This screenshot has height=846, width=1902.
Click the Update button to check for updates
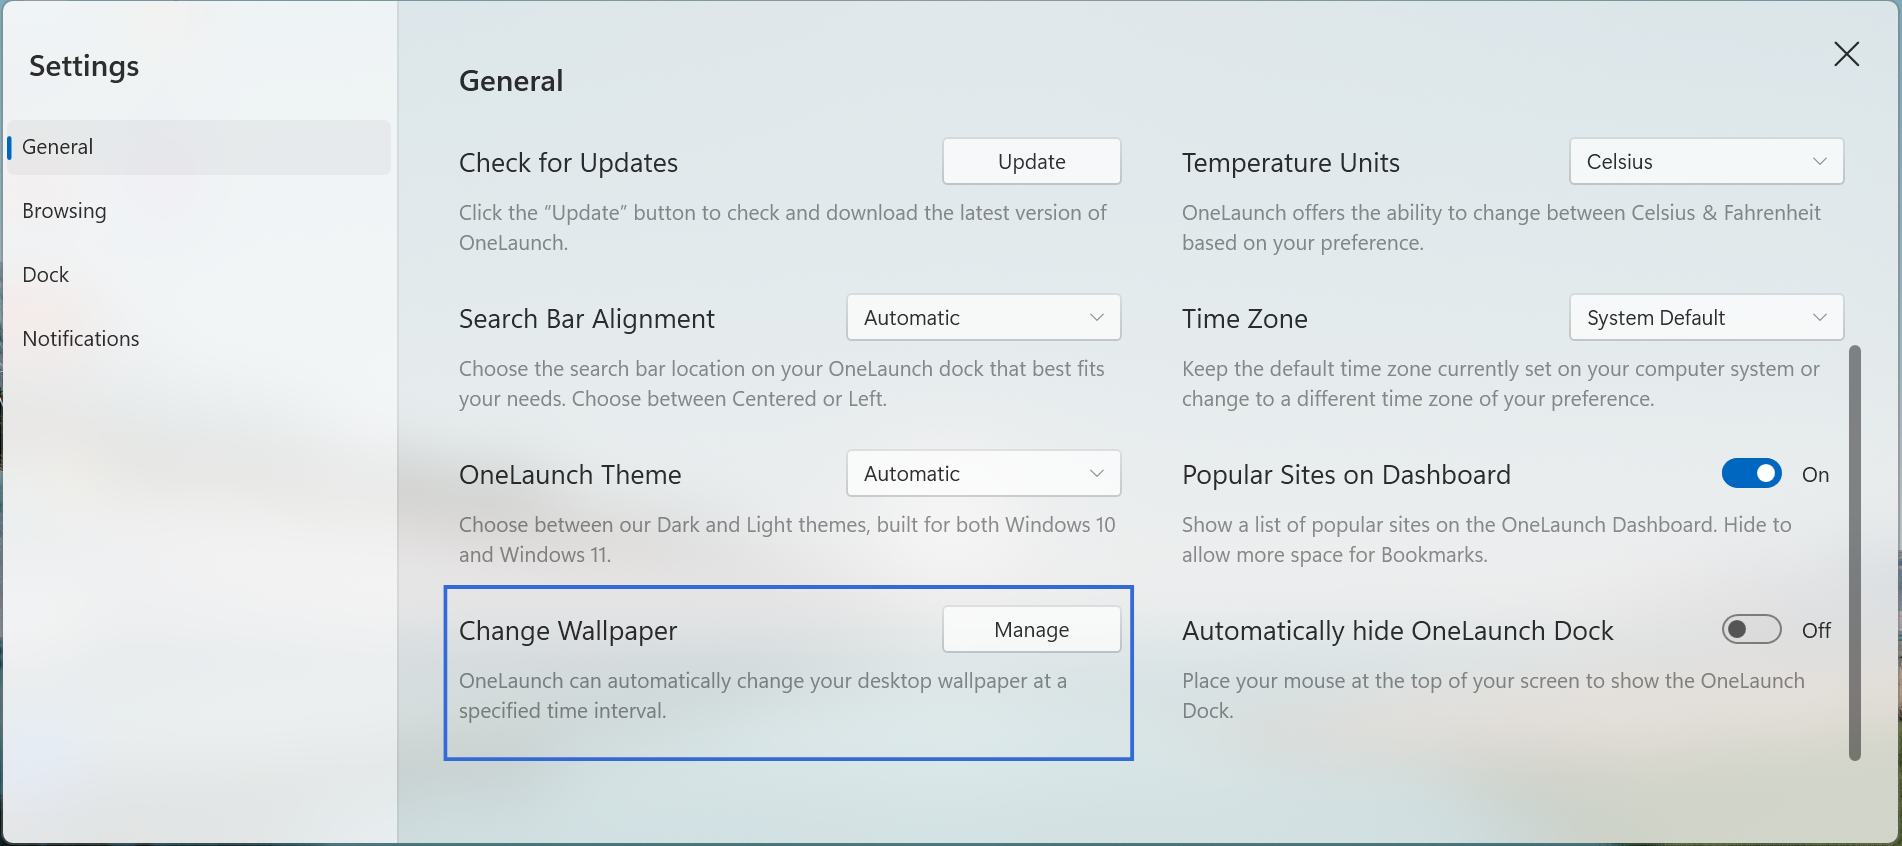pos(1031,161)
